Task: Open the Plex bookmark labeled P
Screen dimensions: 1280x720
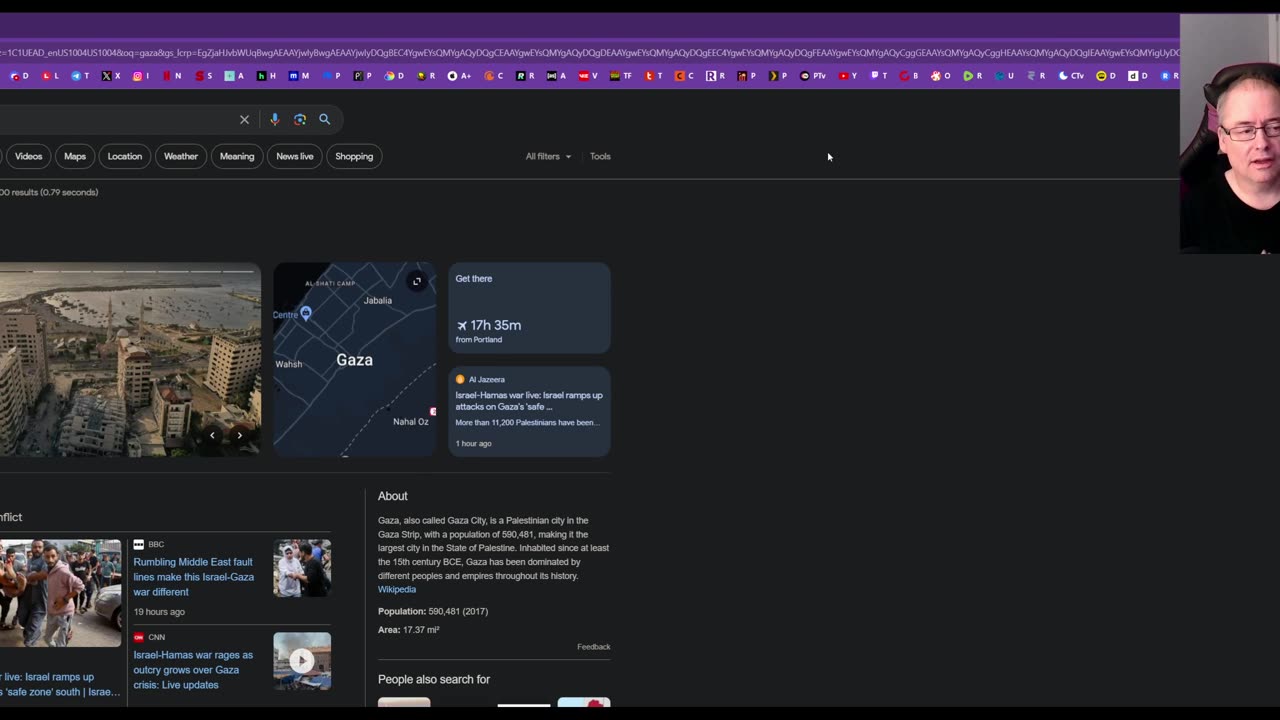Action: (777, 76)
